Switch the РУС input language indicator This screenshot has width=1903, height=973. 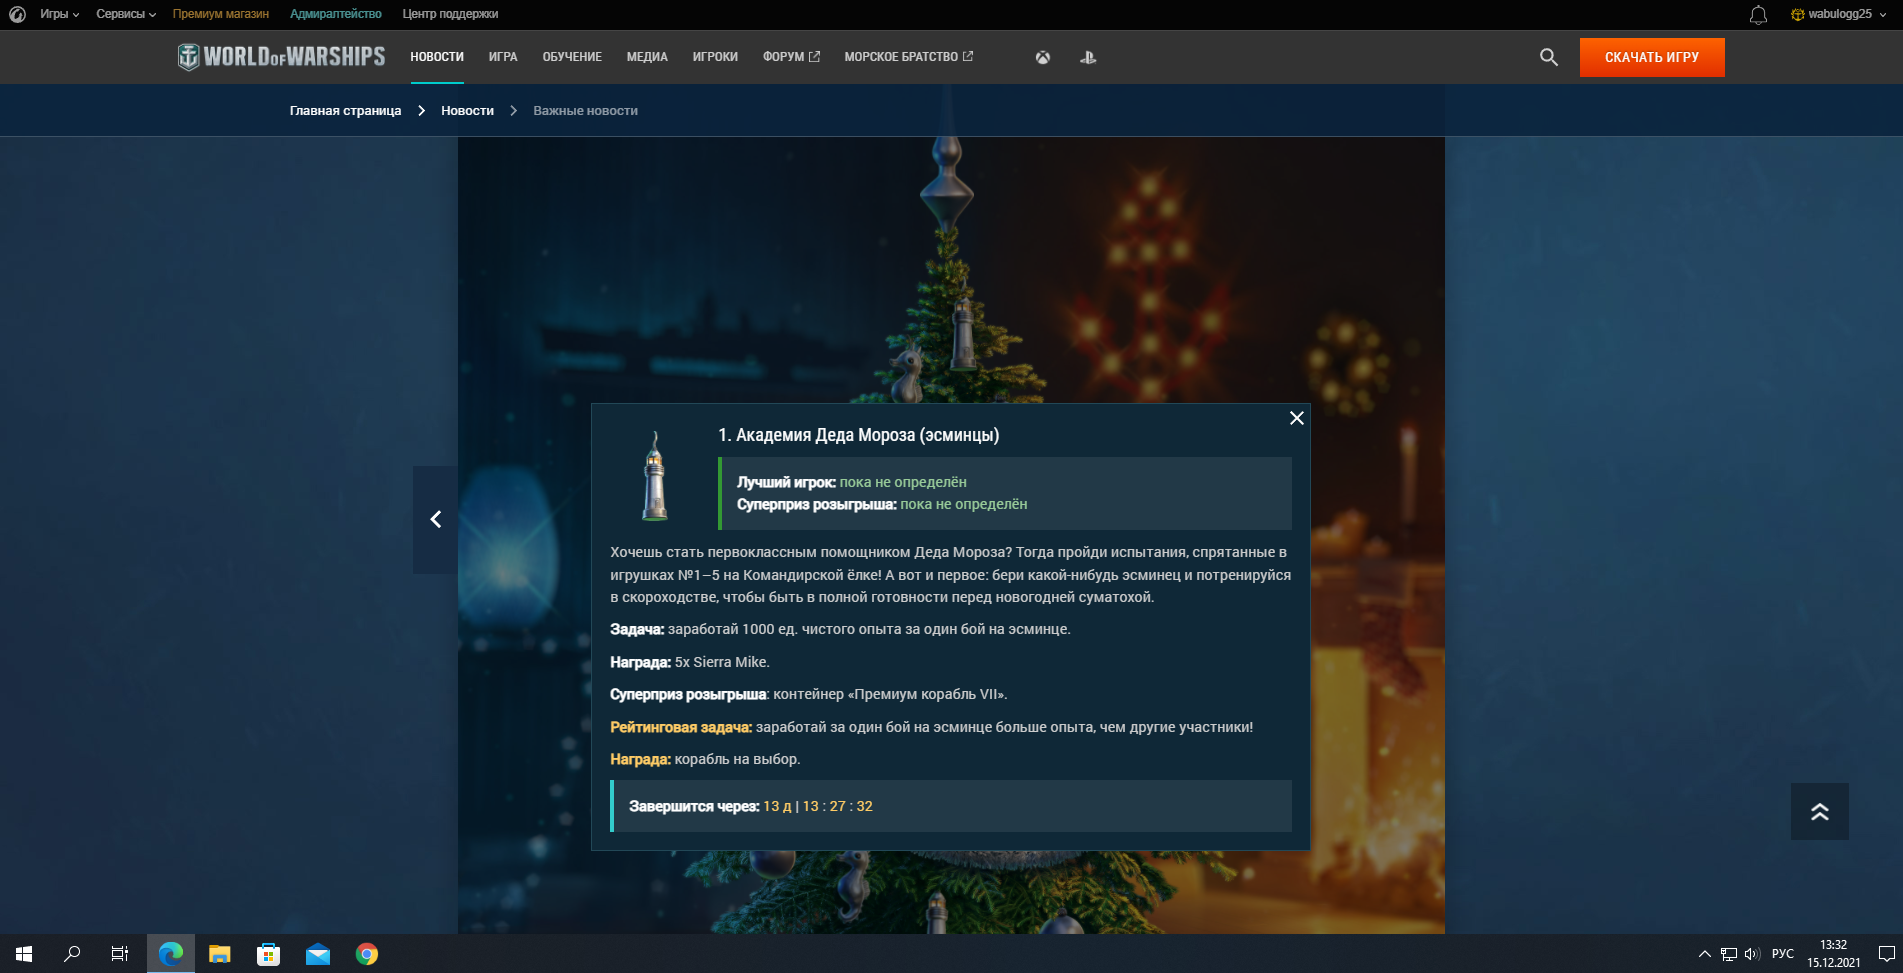pos(1783,954)
